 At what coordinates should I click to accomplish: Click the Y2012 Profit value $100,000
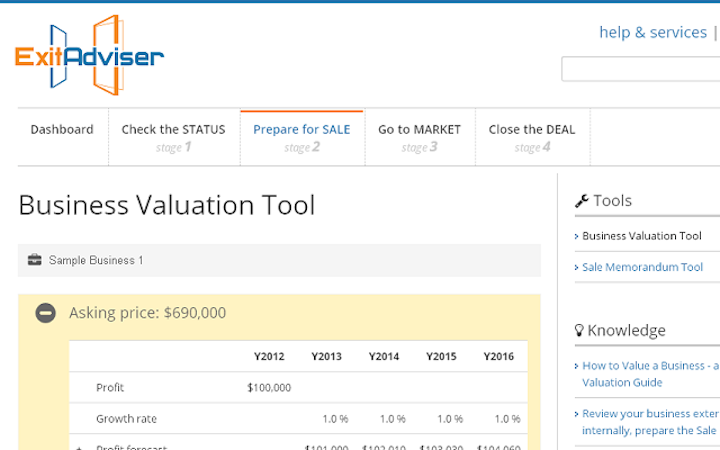coord(269,388)
